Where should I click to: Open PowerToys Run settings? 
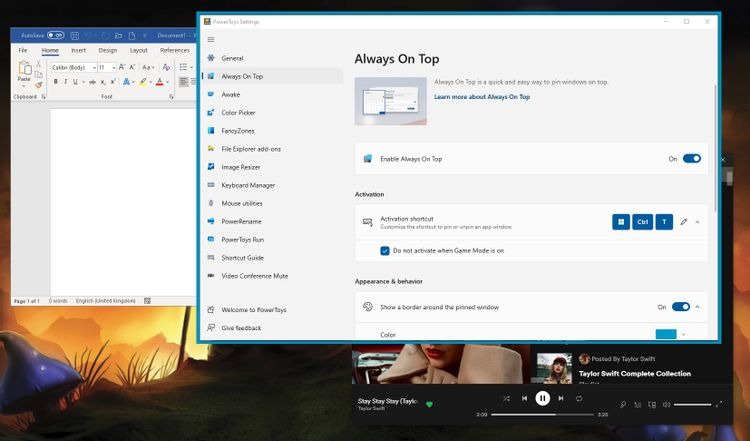(x=273, y=240)
